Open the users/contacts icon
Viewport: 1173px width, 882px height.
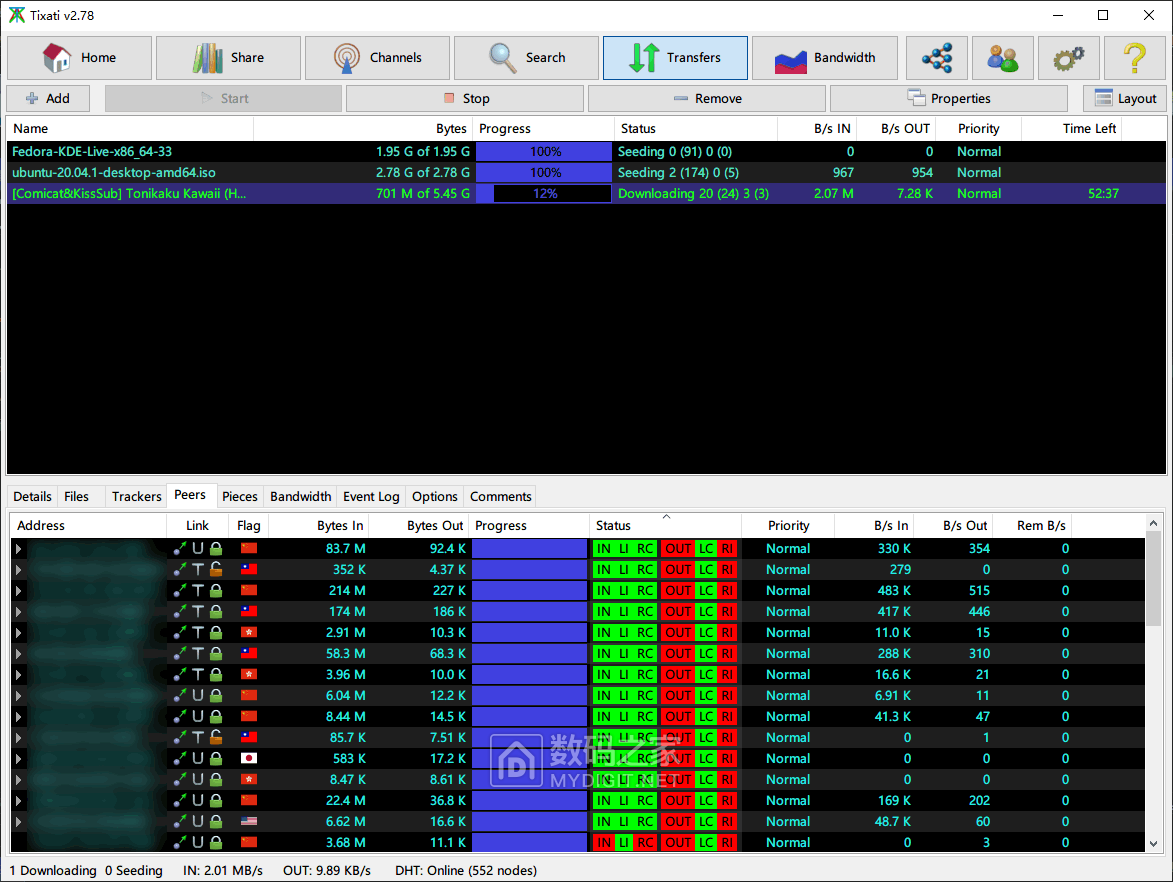[1003, 58]
